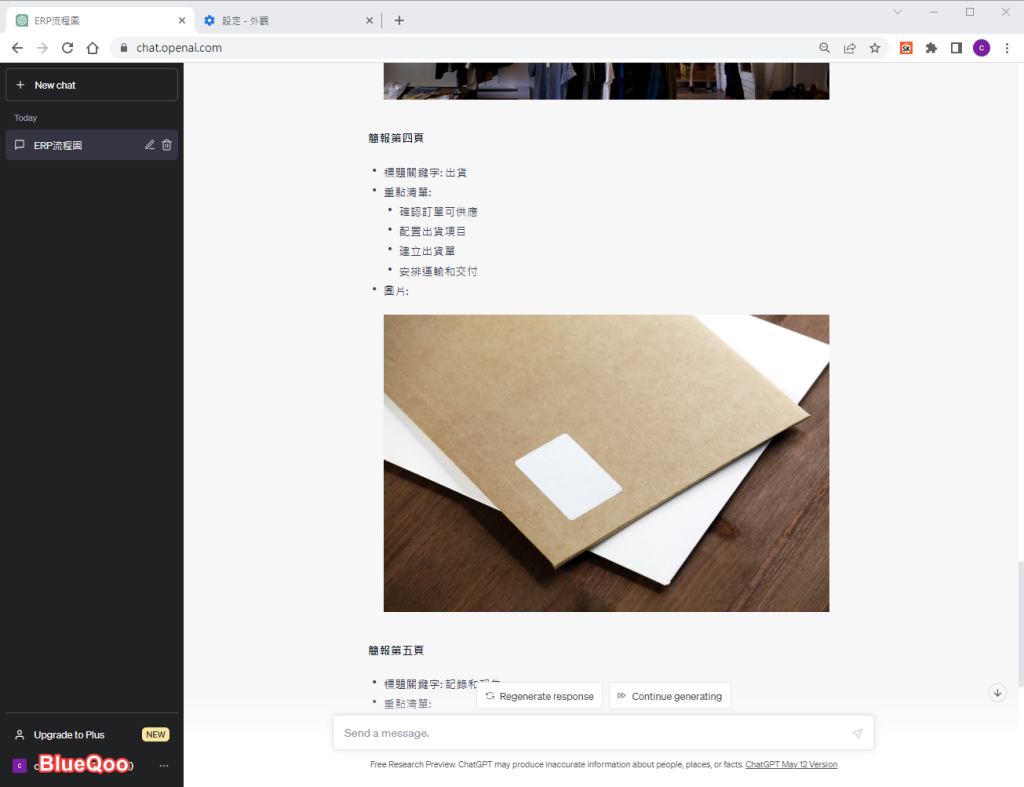This screenshot has width=1024, height=787.
Task: Click the share page icon in address bar
Action: [849, 48]
